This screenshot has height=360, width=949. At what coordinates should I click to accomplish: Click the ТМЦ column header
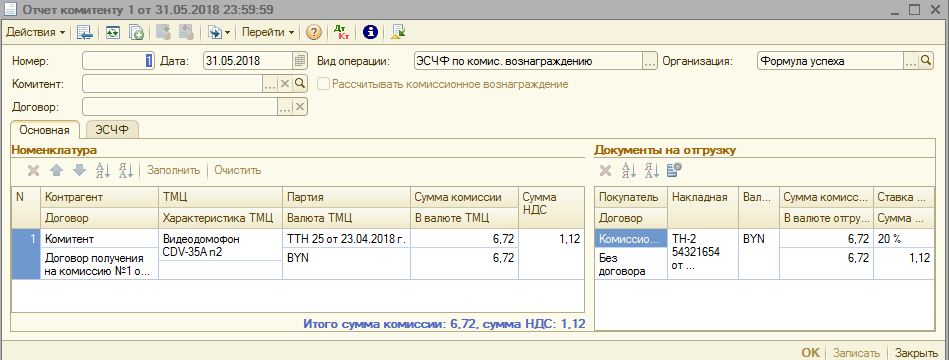(220, 197)
